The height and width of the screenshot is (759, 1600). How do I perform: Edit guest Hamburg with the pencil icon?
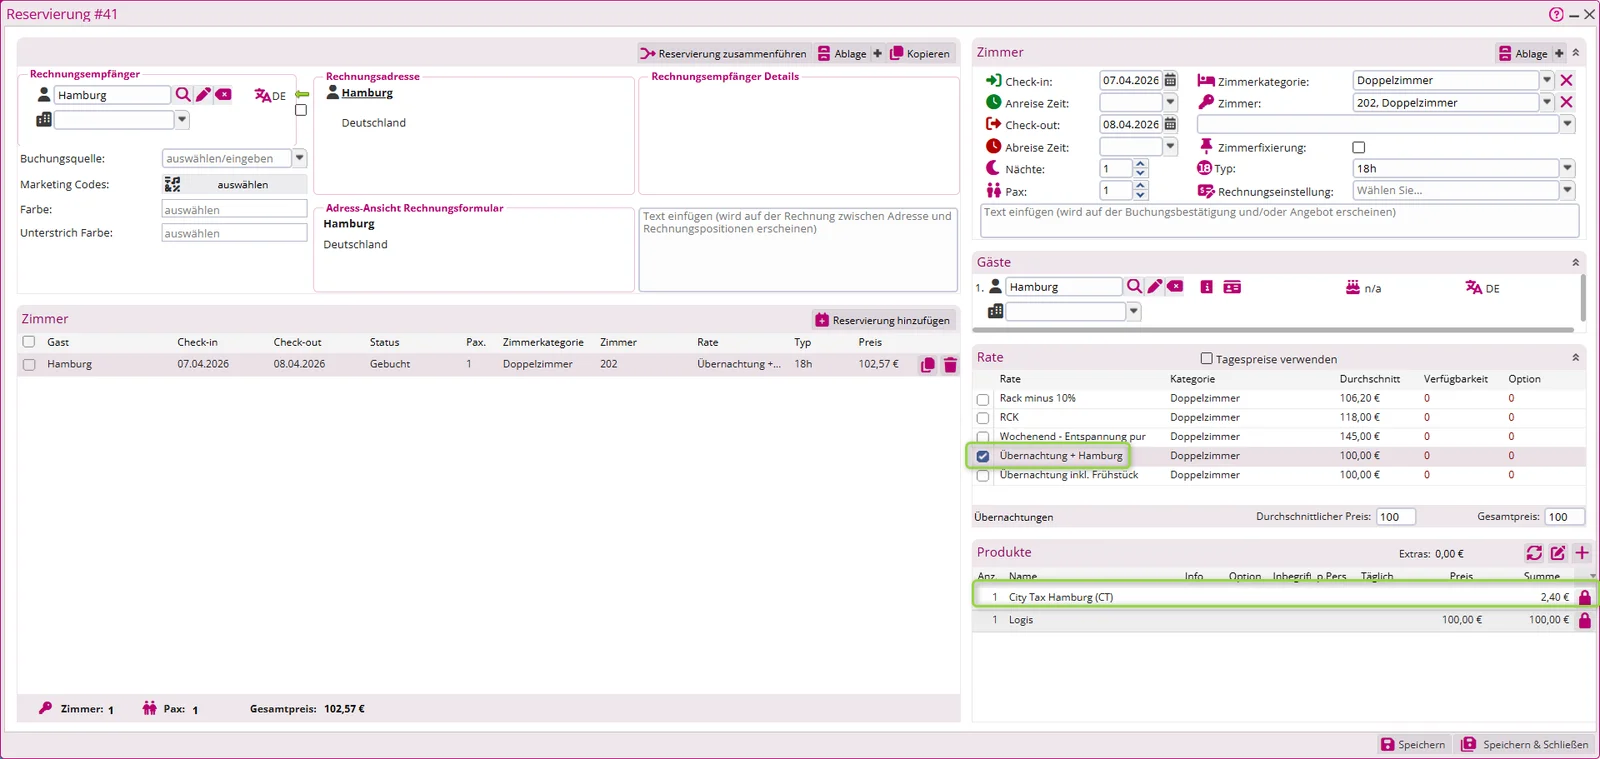1154,287
